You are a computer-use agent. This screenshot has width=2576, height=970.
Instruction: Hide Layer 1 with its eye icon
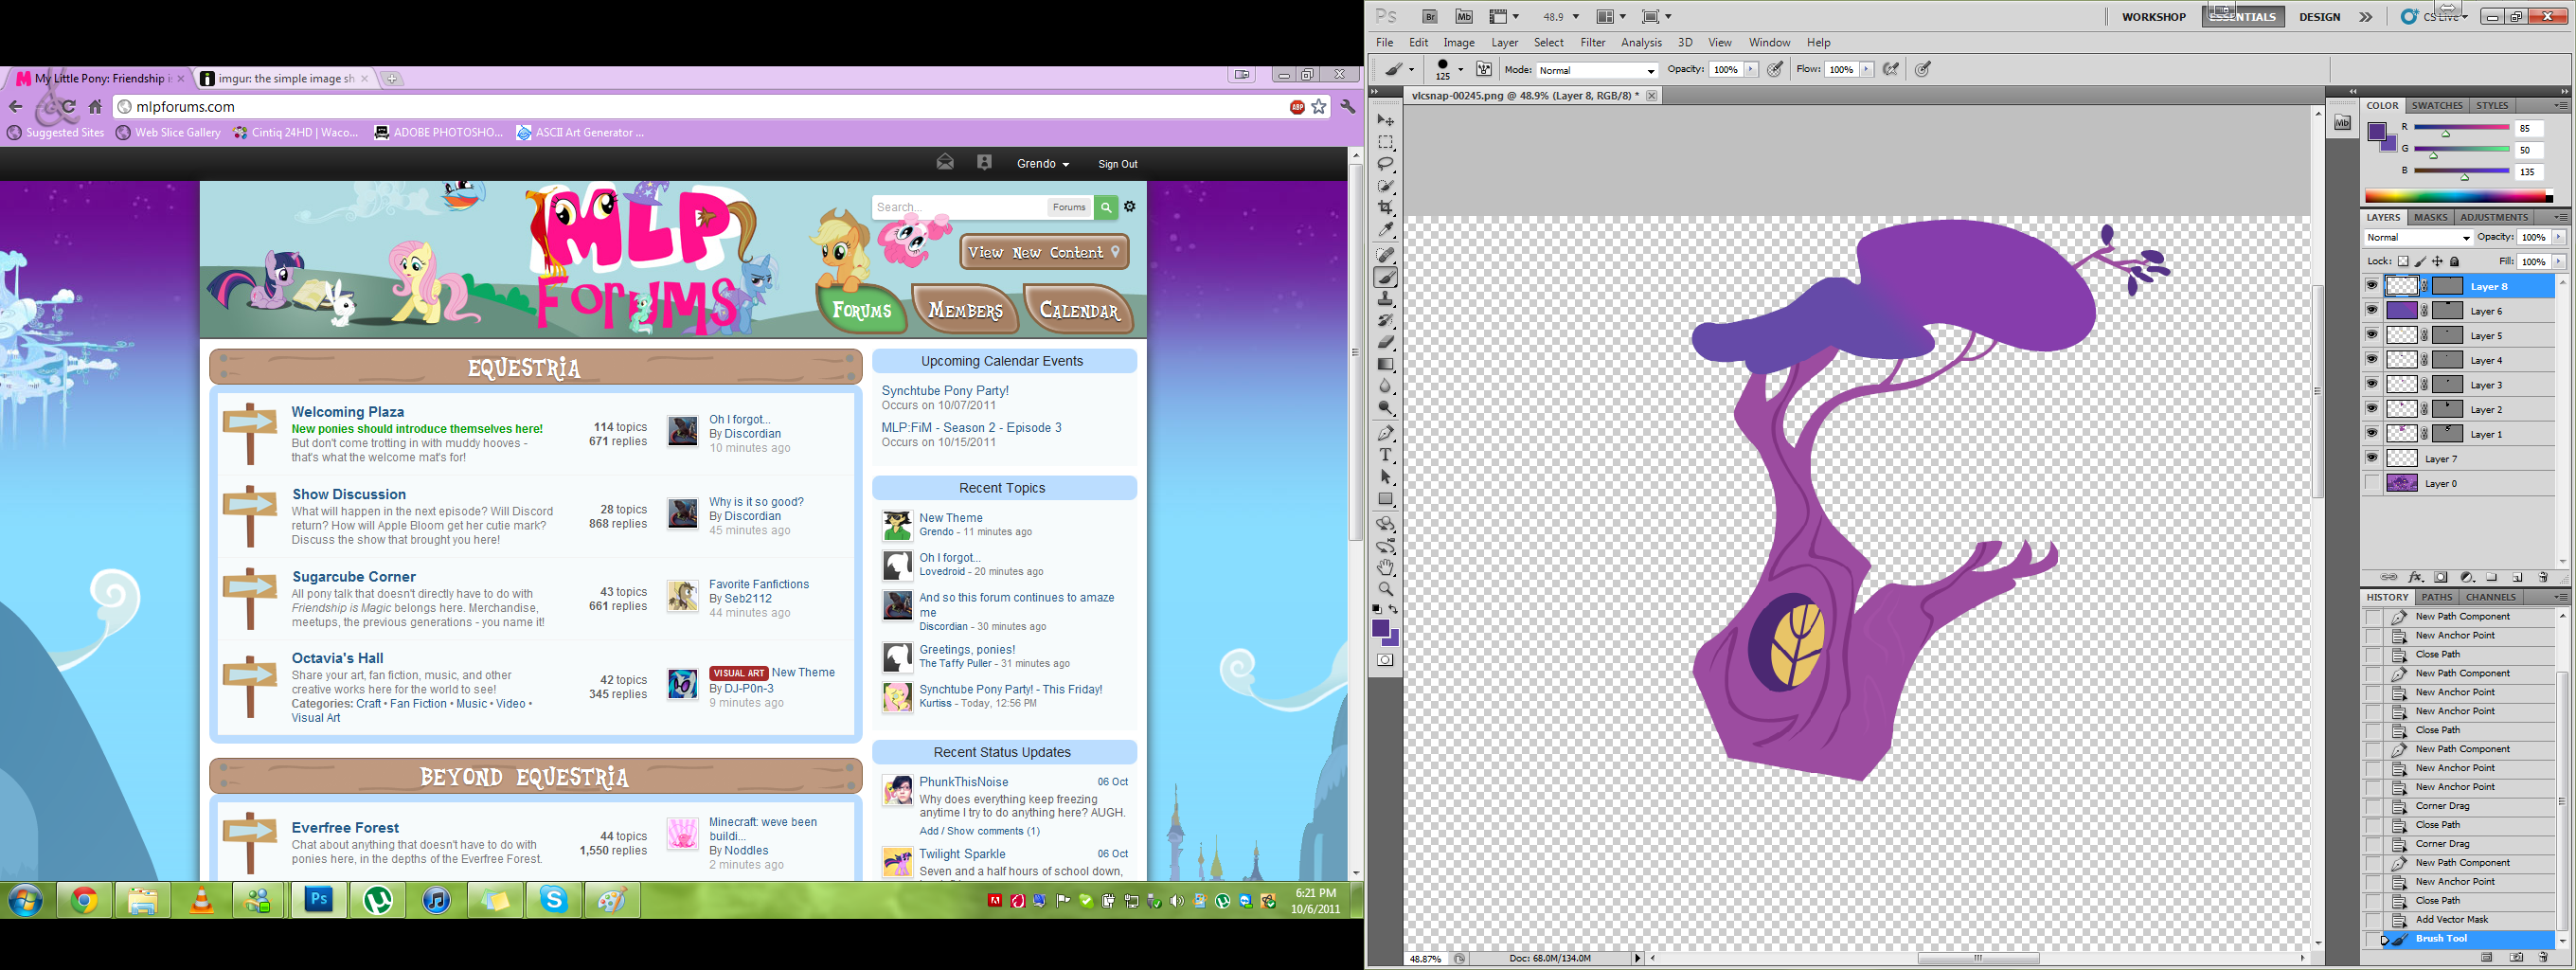pos(2372,433)
